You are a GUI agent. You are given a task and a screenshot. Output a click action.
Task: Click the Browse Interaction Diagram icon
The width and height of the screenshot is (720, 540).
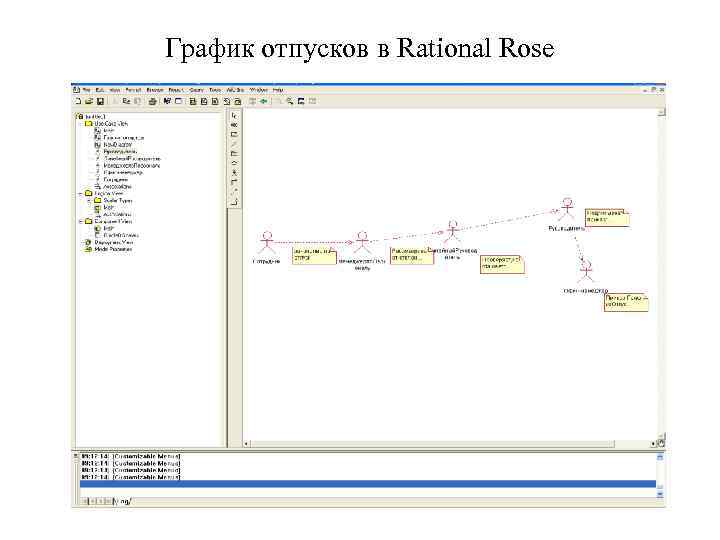click(x=204, y=101)
